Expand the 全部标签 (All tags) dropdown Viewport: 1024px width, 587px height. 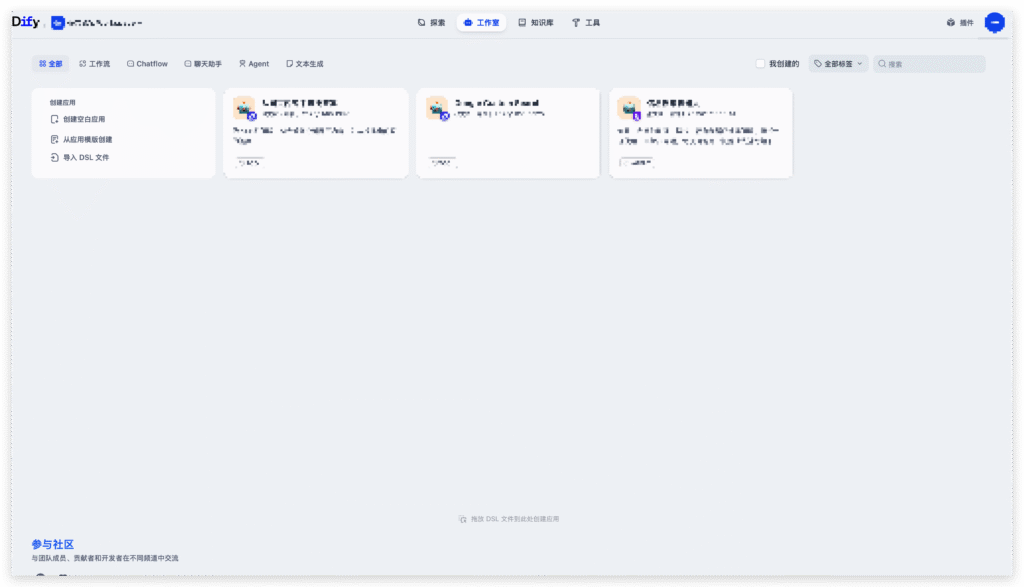838,64
